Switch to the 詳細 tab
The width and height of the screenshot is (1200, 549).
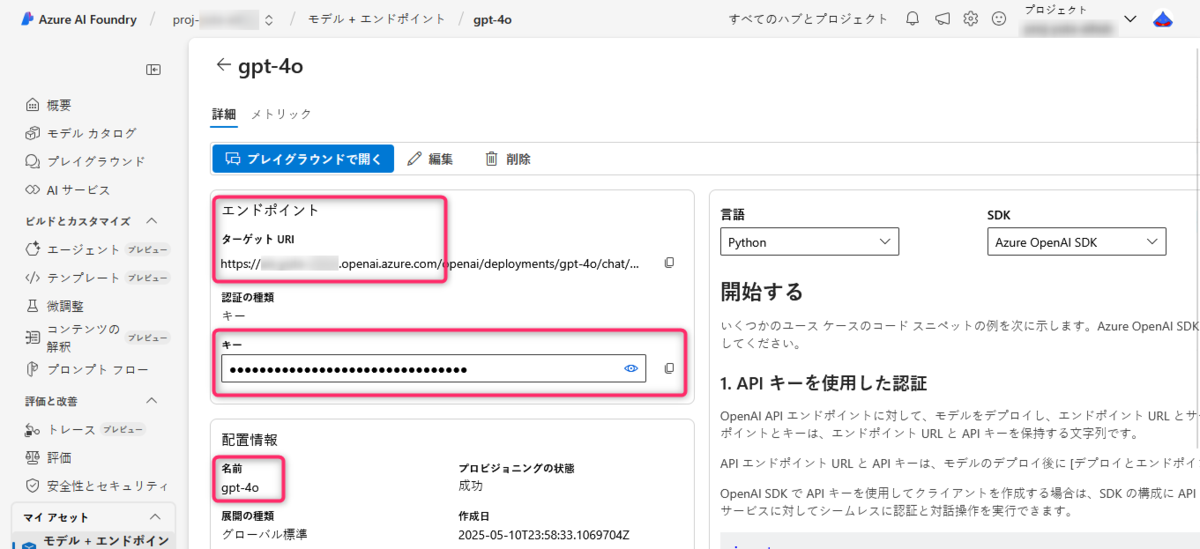point(224,114)
